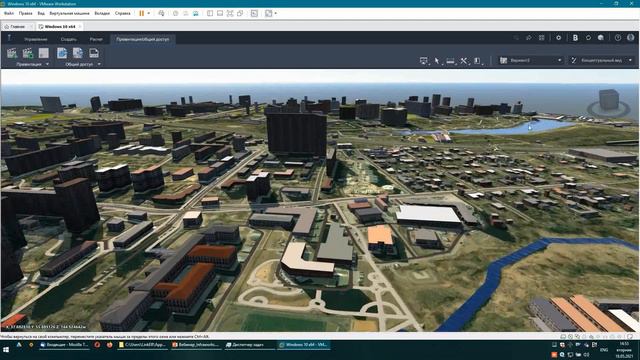Open the Вебинар PowerPoint taskbar item
The image size is (640, 360).
tap(196, 345)
